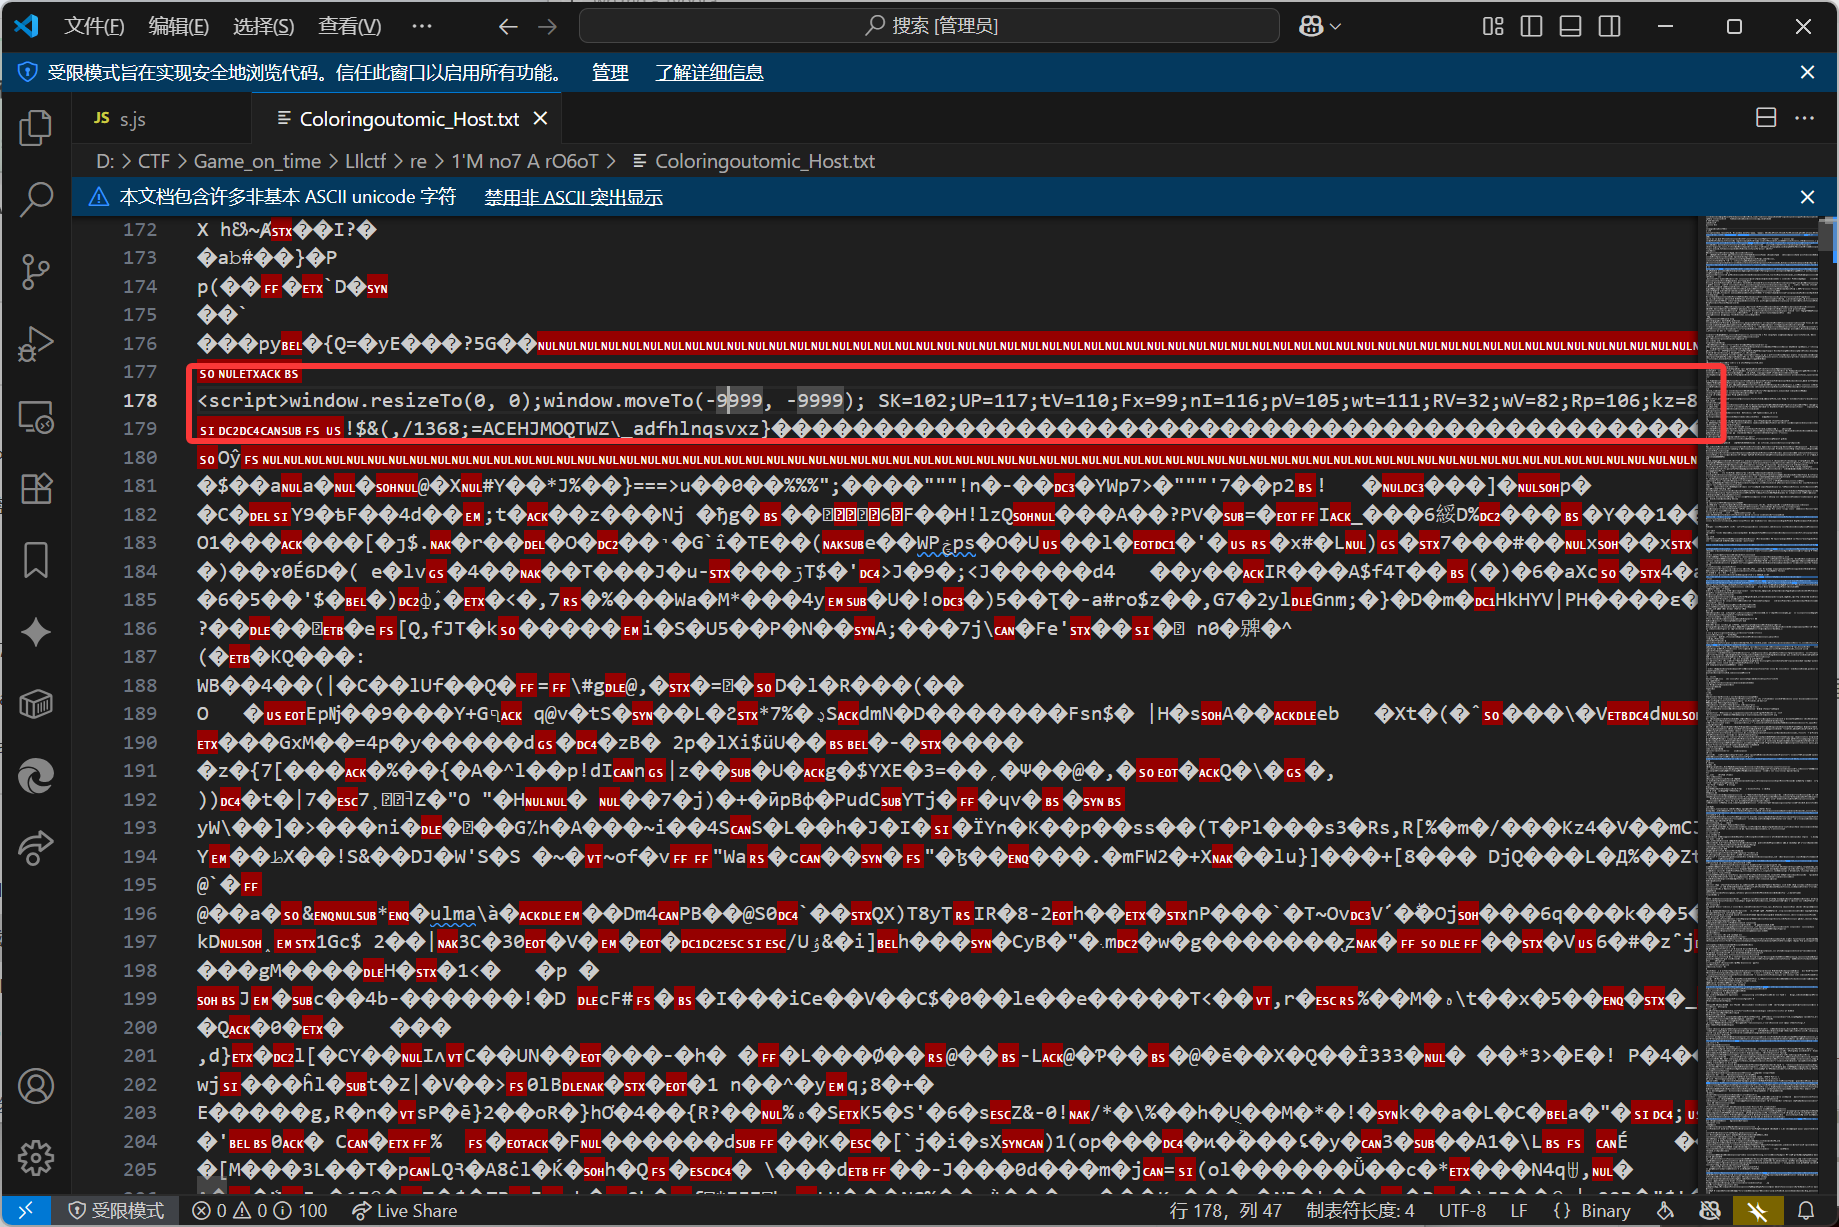Open the Source Control view

36,271
